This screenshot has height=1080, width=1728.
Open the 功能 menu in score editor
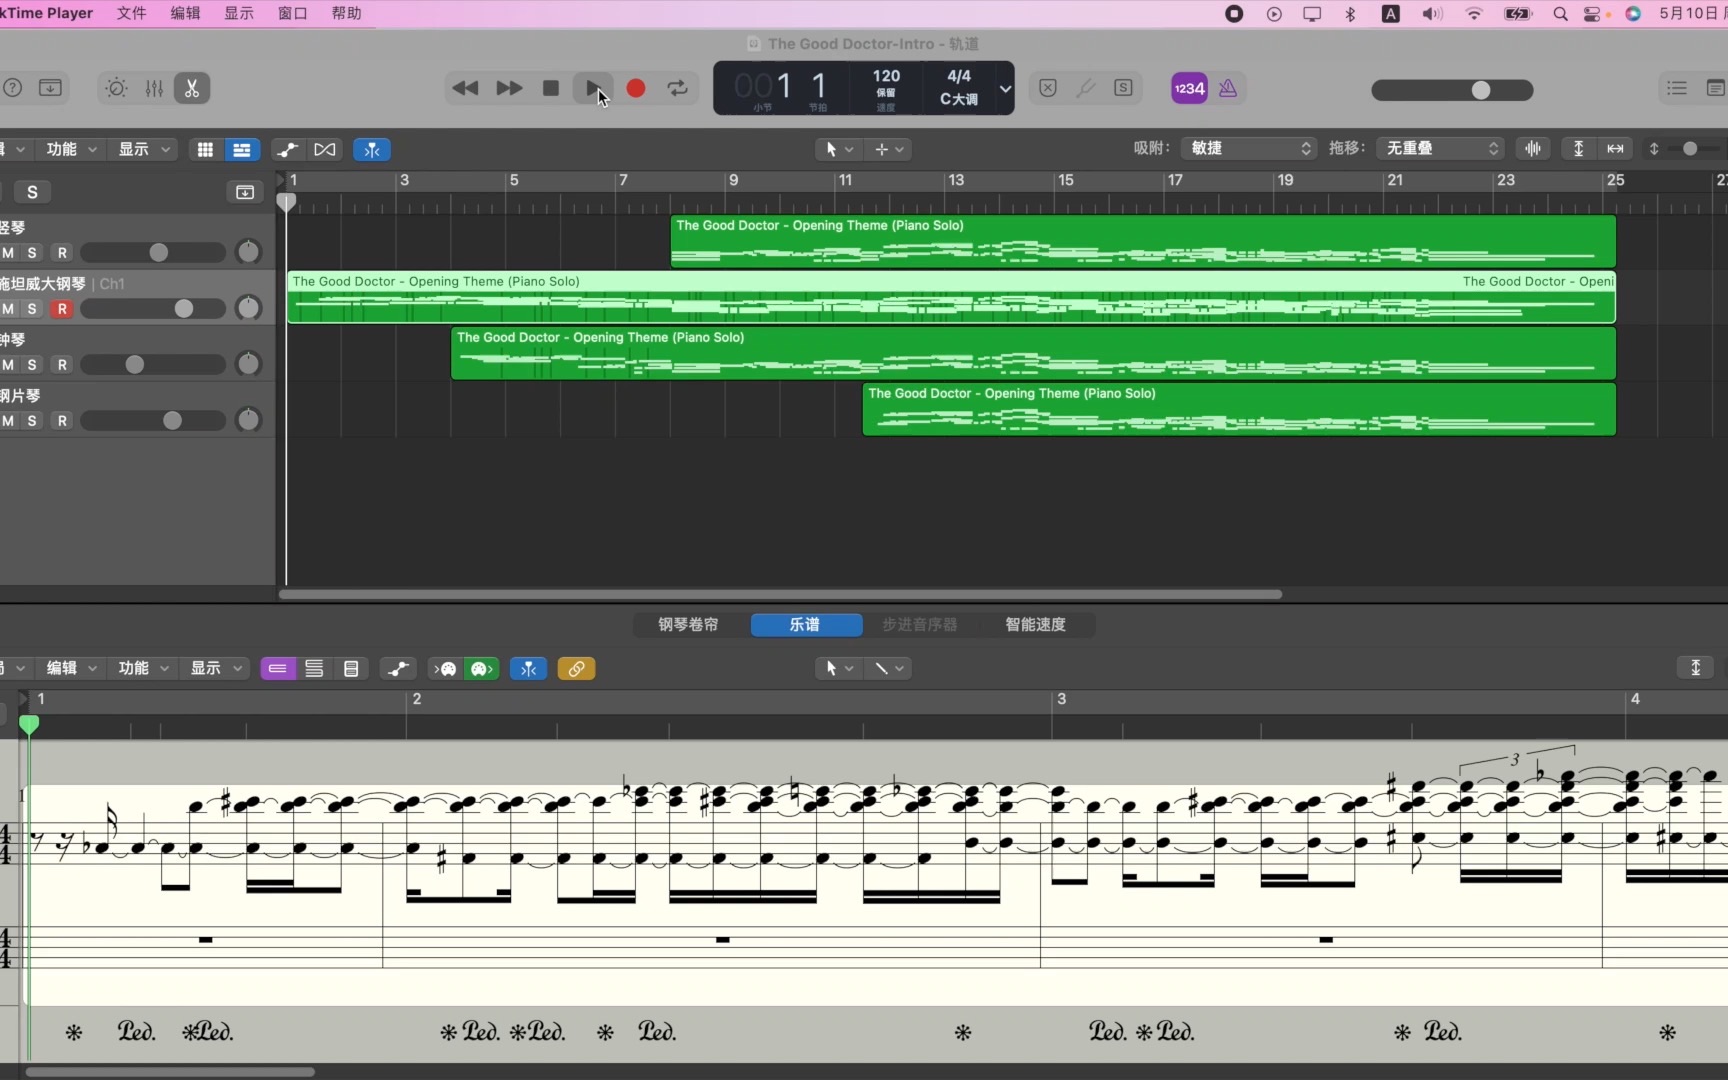click(x=142, y=668)
